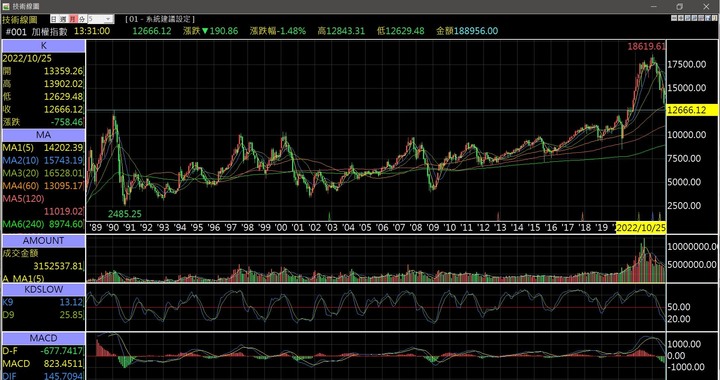Click the first small toolbar icon under the minimize button
Viewport: 720px width, 380px height.
(675, 18)
